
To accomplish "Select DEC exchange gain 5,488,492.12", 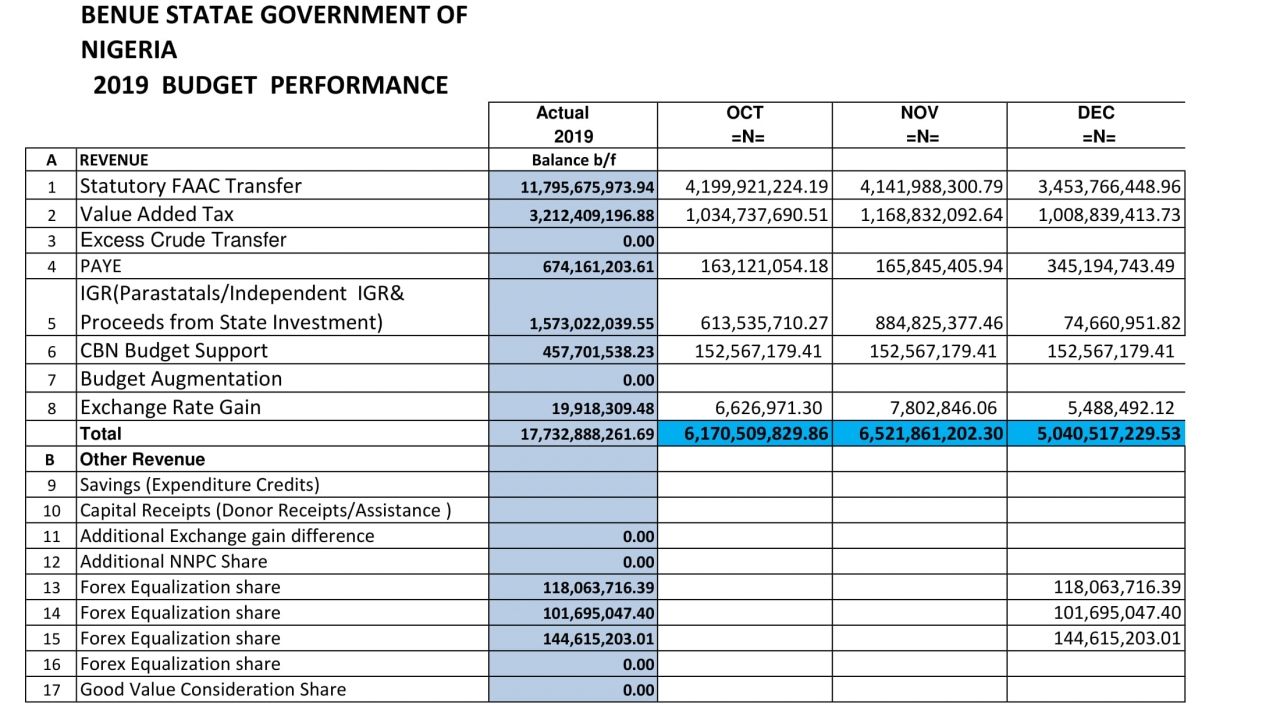I will click(1121, 407).
